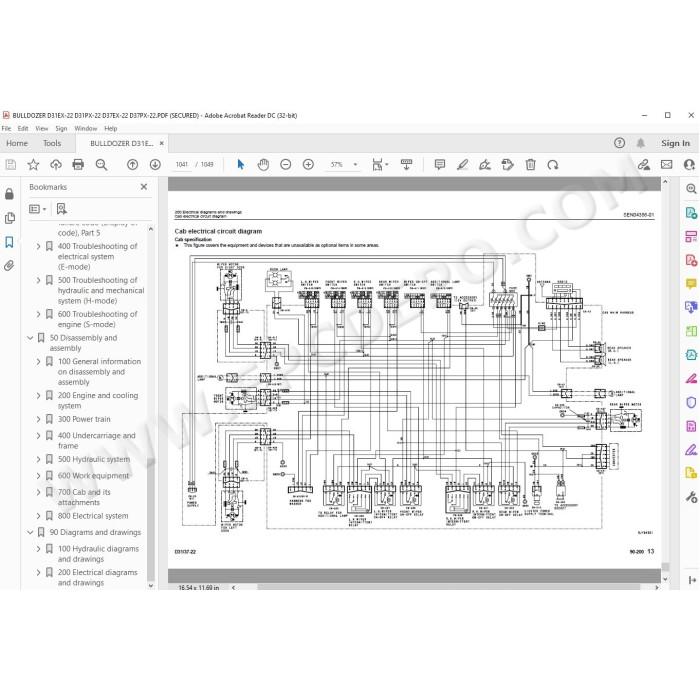700x700 pixels.
Task: Delete with the trash icon
Action: pyautogui.click(x=530, y=165)
